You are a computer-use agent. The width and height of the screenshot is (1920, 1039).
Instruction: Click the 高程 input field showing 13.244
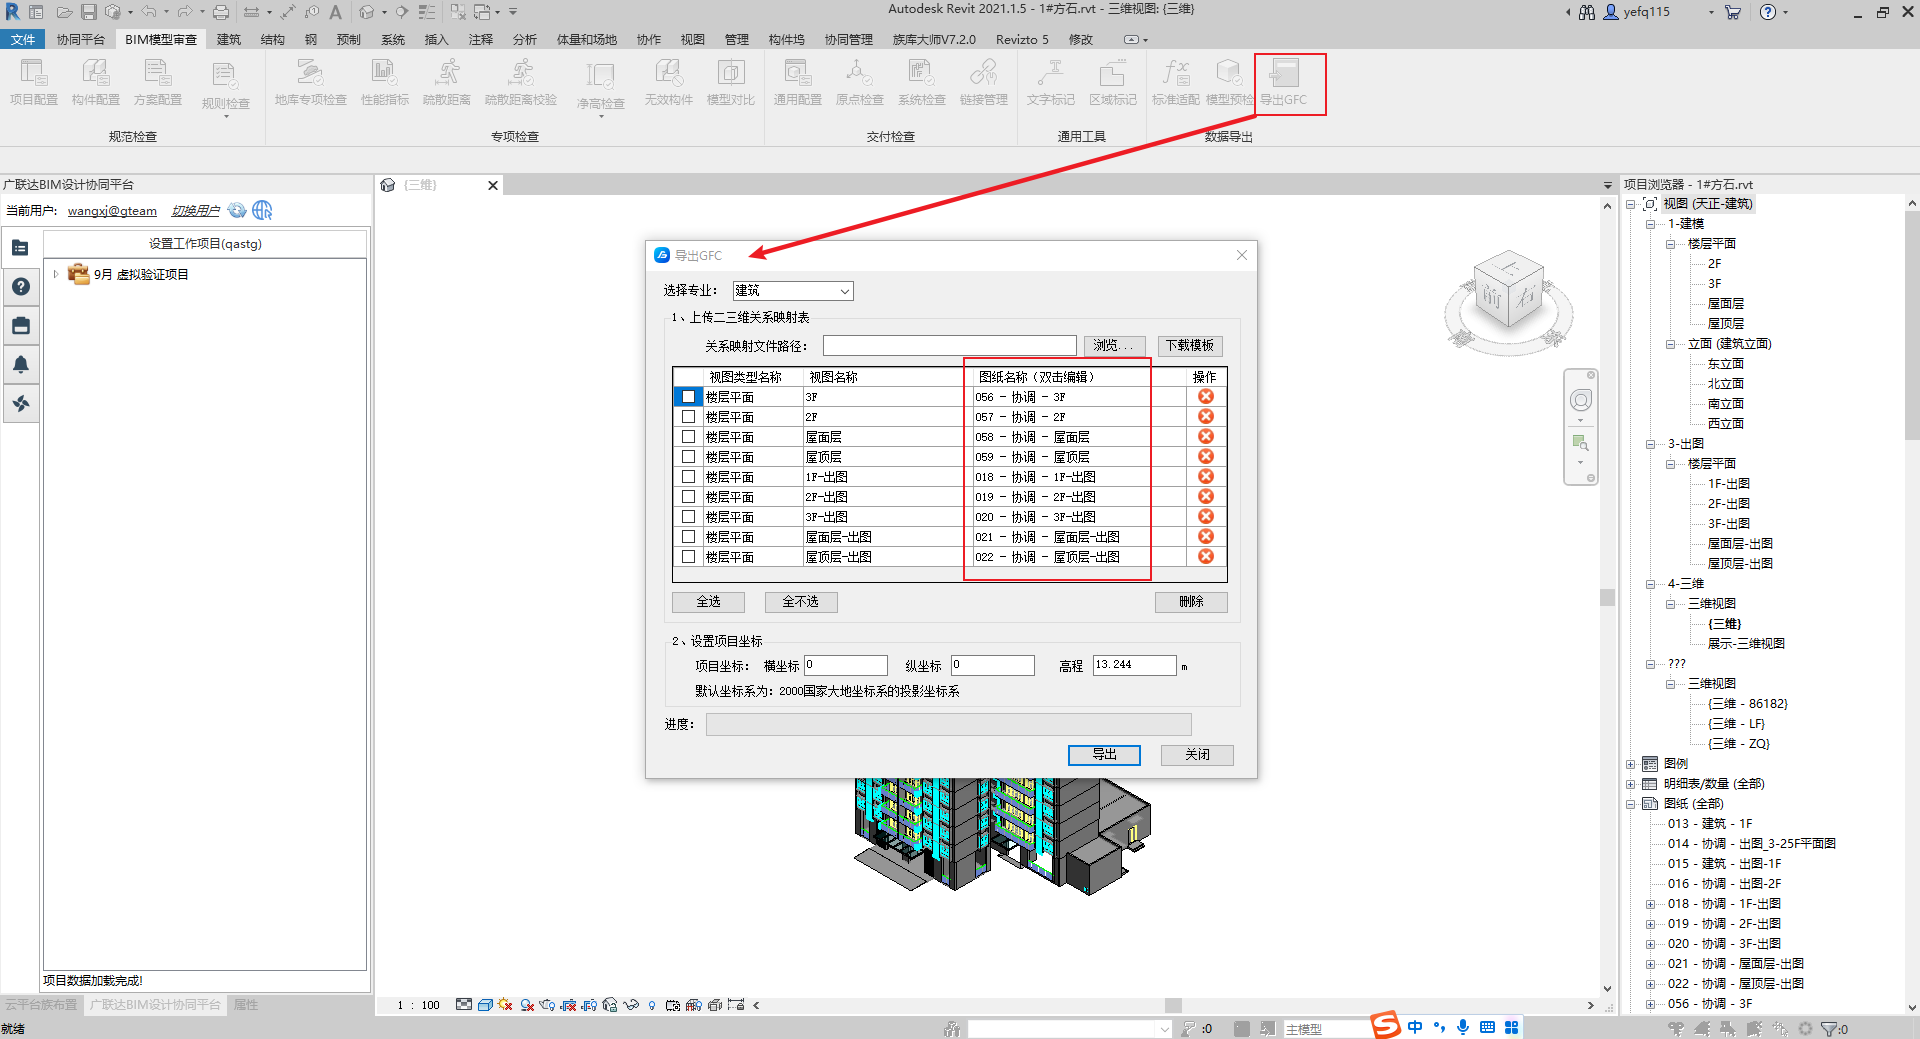[x=1134, y=665]
